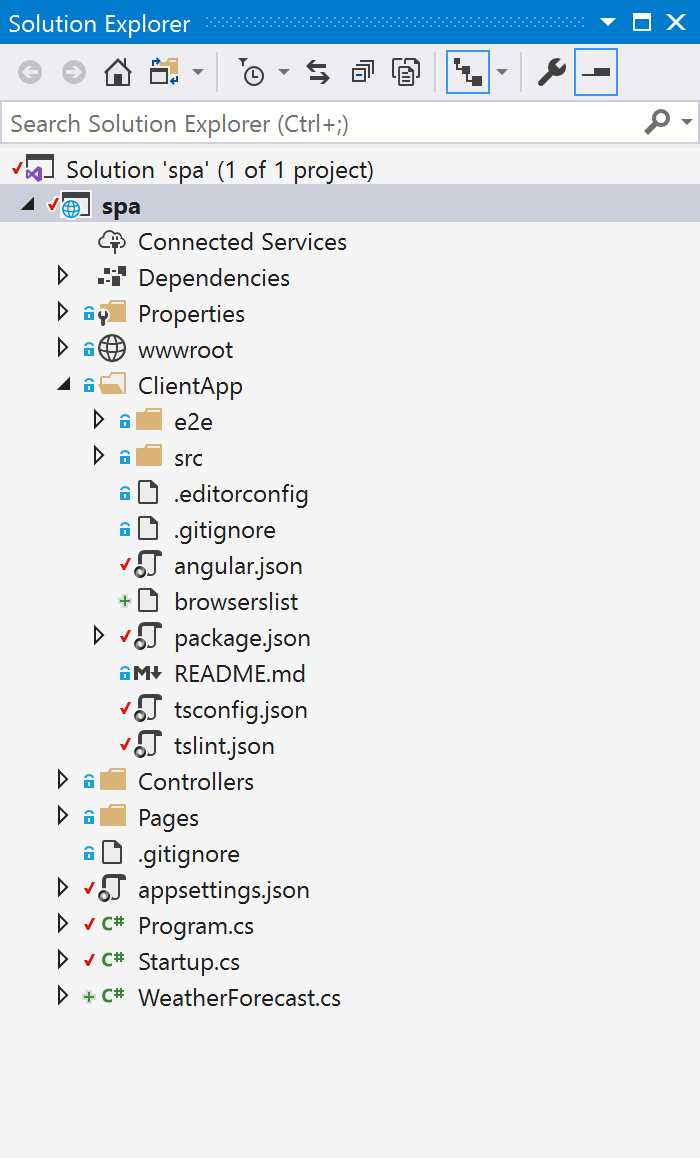Select the spa project node

pos(121,205)
